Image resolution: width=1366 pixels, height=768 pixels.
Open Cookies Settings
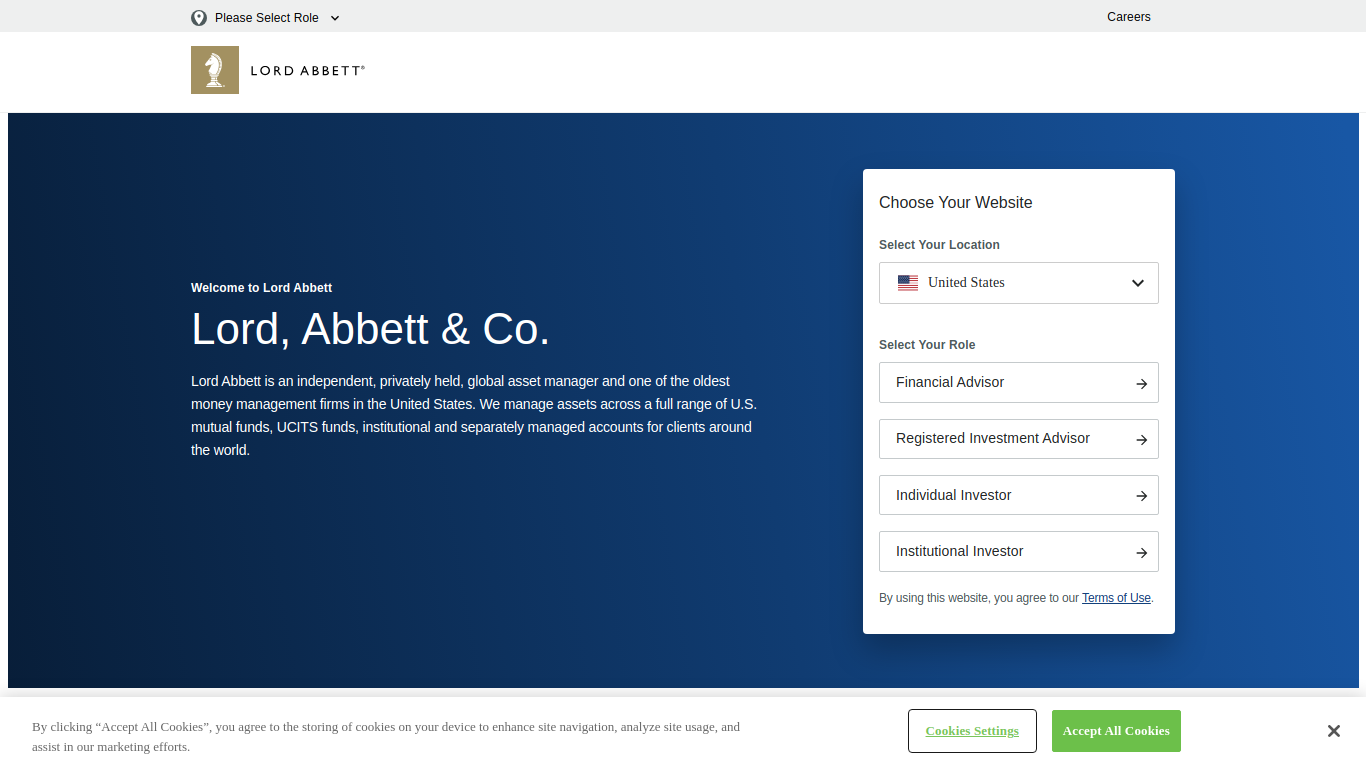coord(972,731)
